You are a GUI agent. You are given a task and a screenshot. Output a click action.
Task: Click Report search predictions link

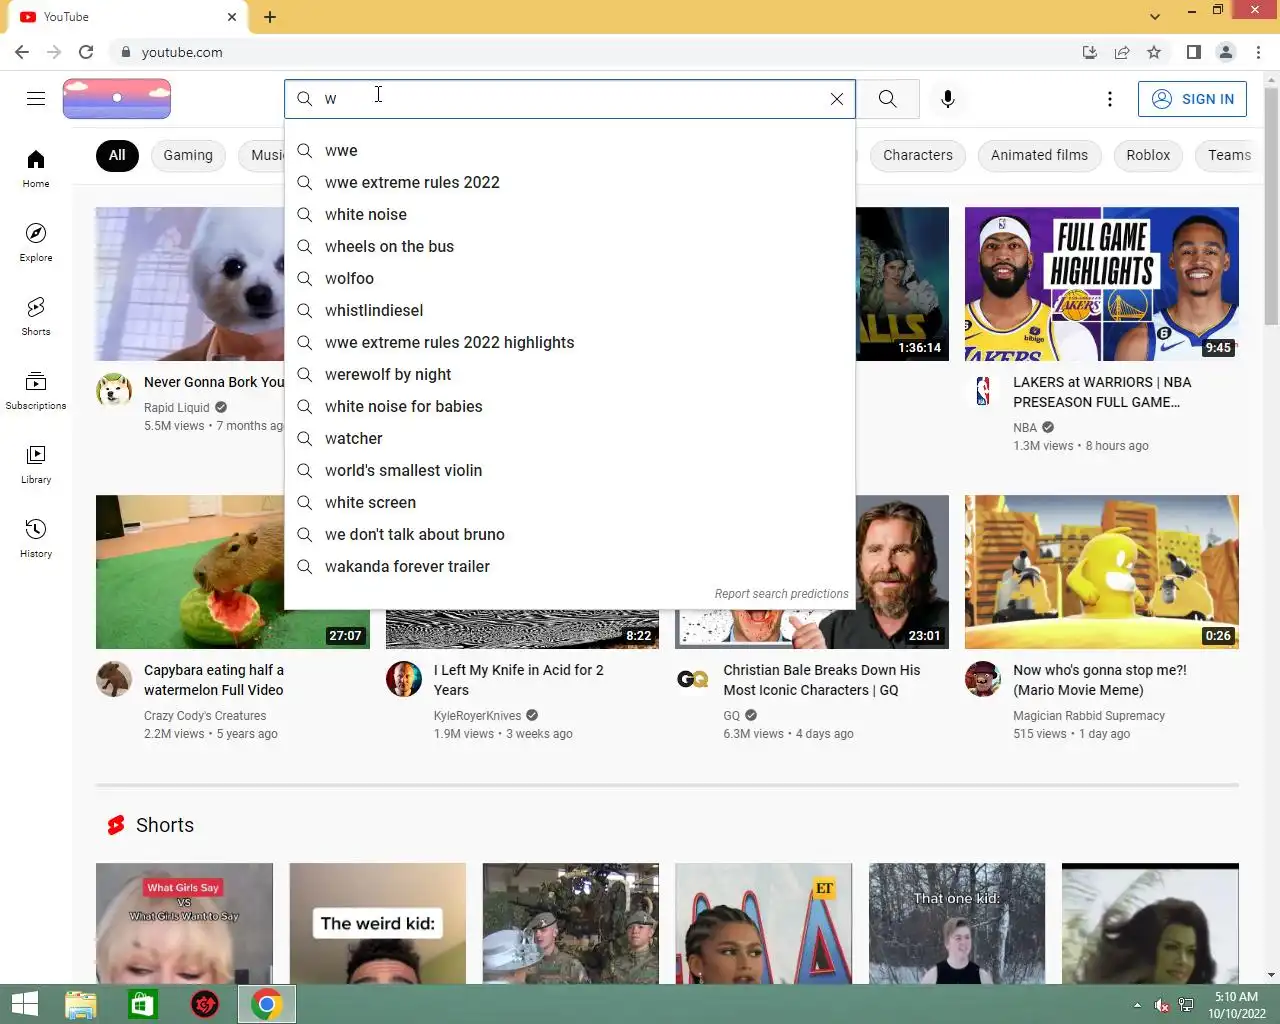pos(781,594)
